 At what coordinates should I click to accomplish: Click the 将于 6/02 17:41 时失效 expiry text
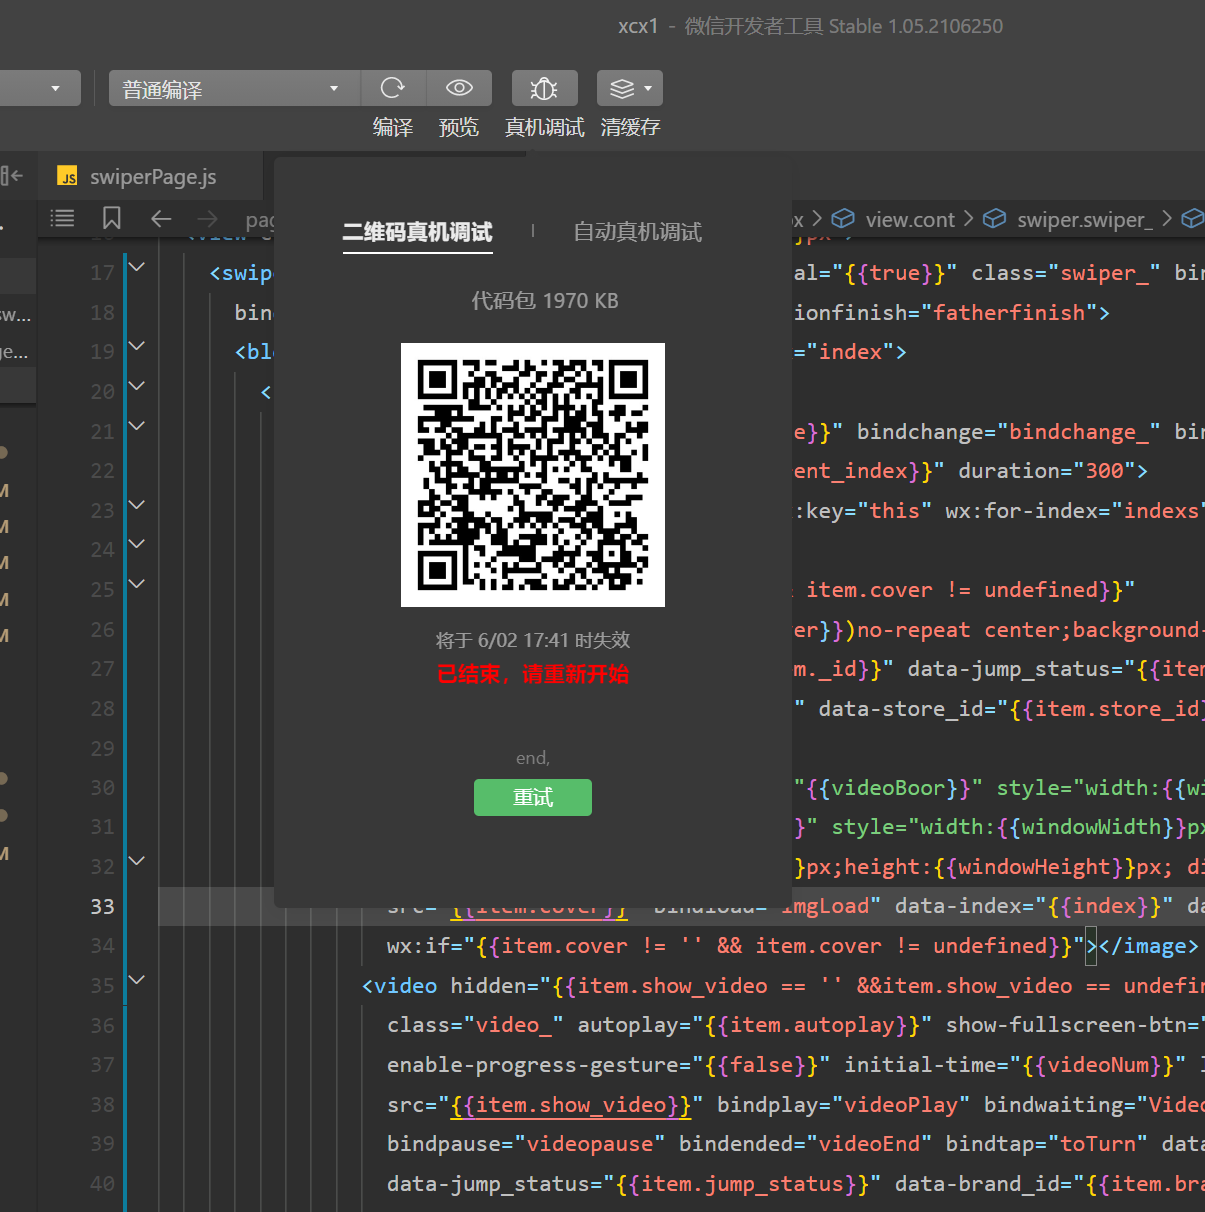[x=533, y=640]
